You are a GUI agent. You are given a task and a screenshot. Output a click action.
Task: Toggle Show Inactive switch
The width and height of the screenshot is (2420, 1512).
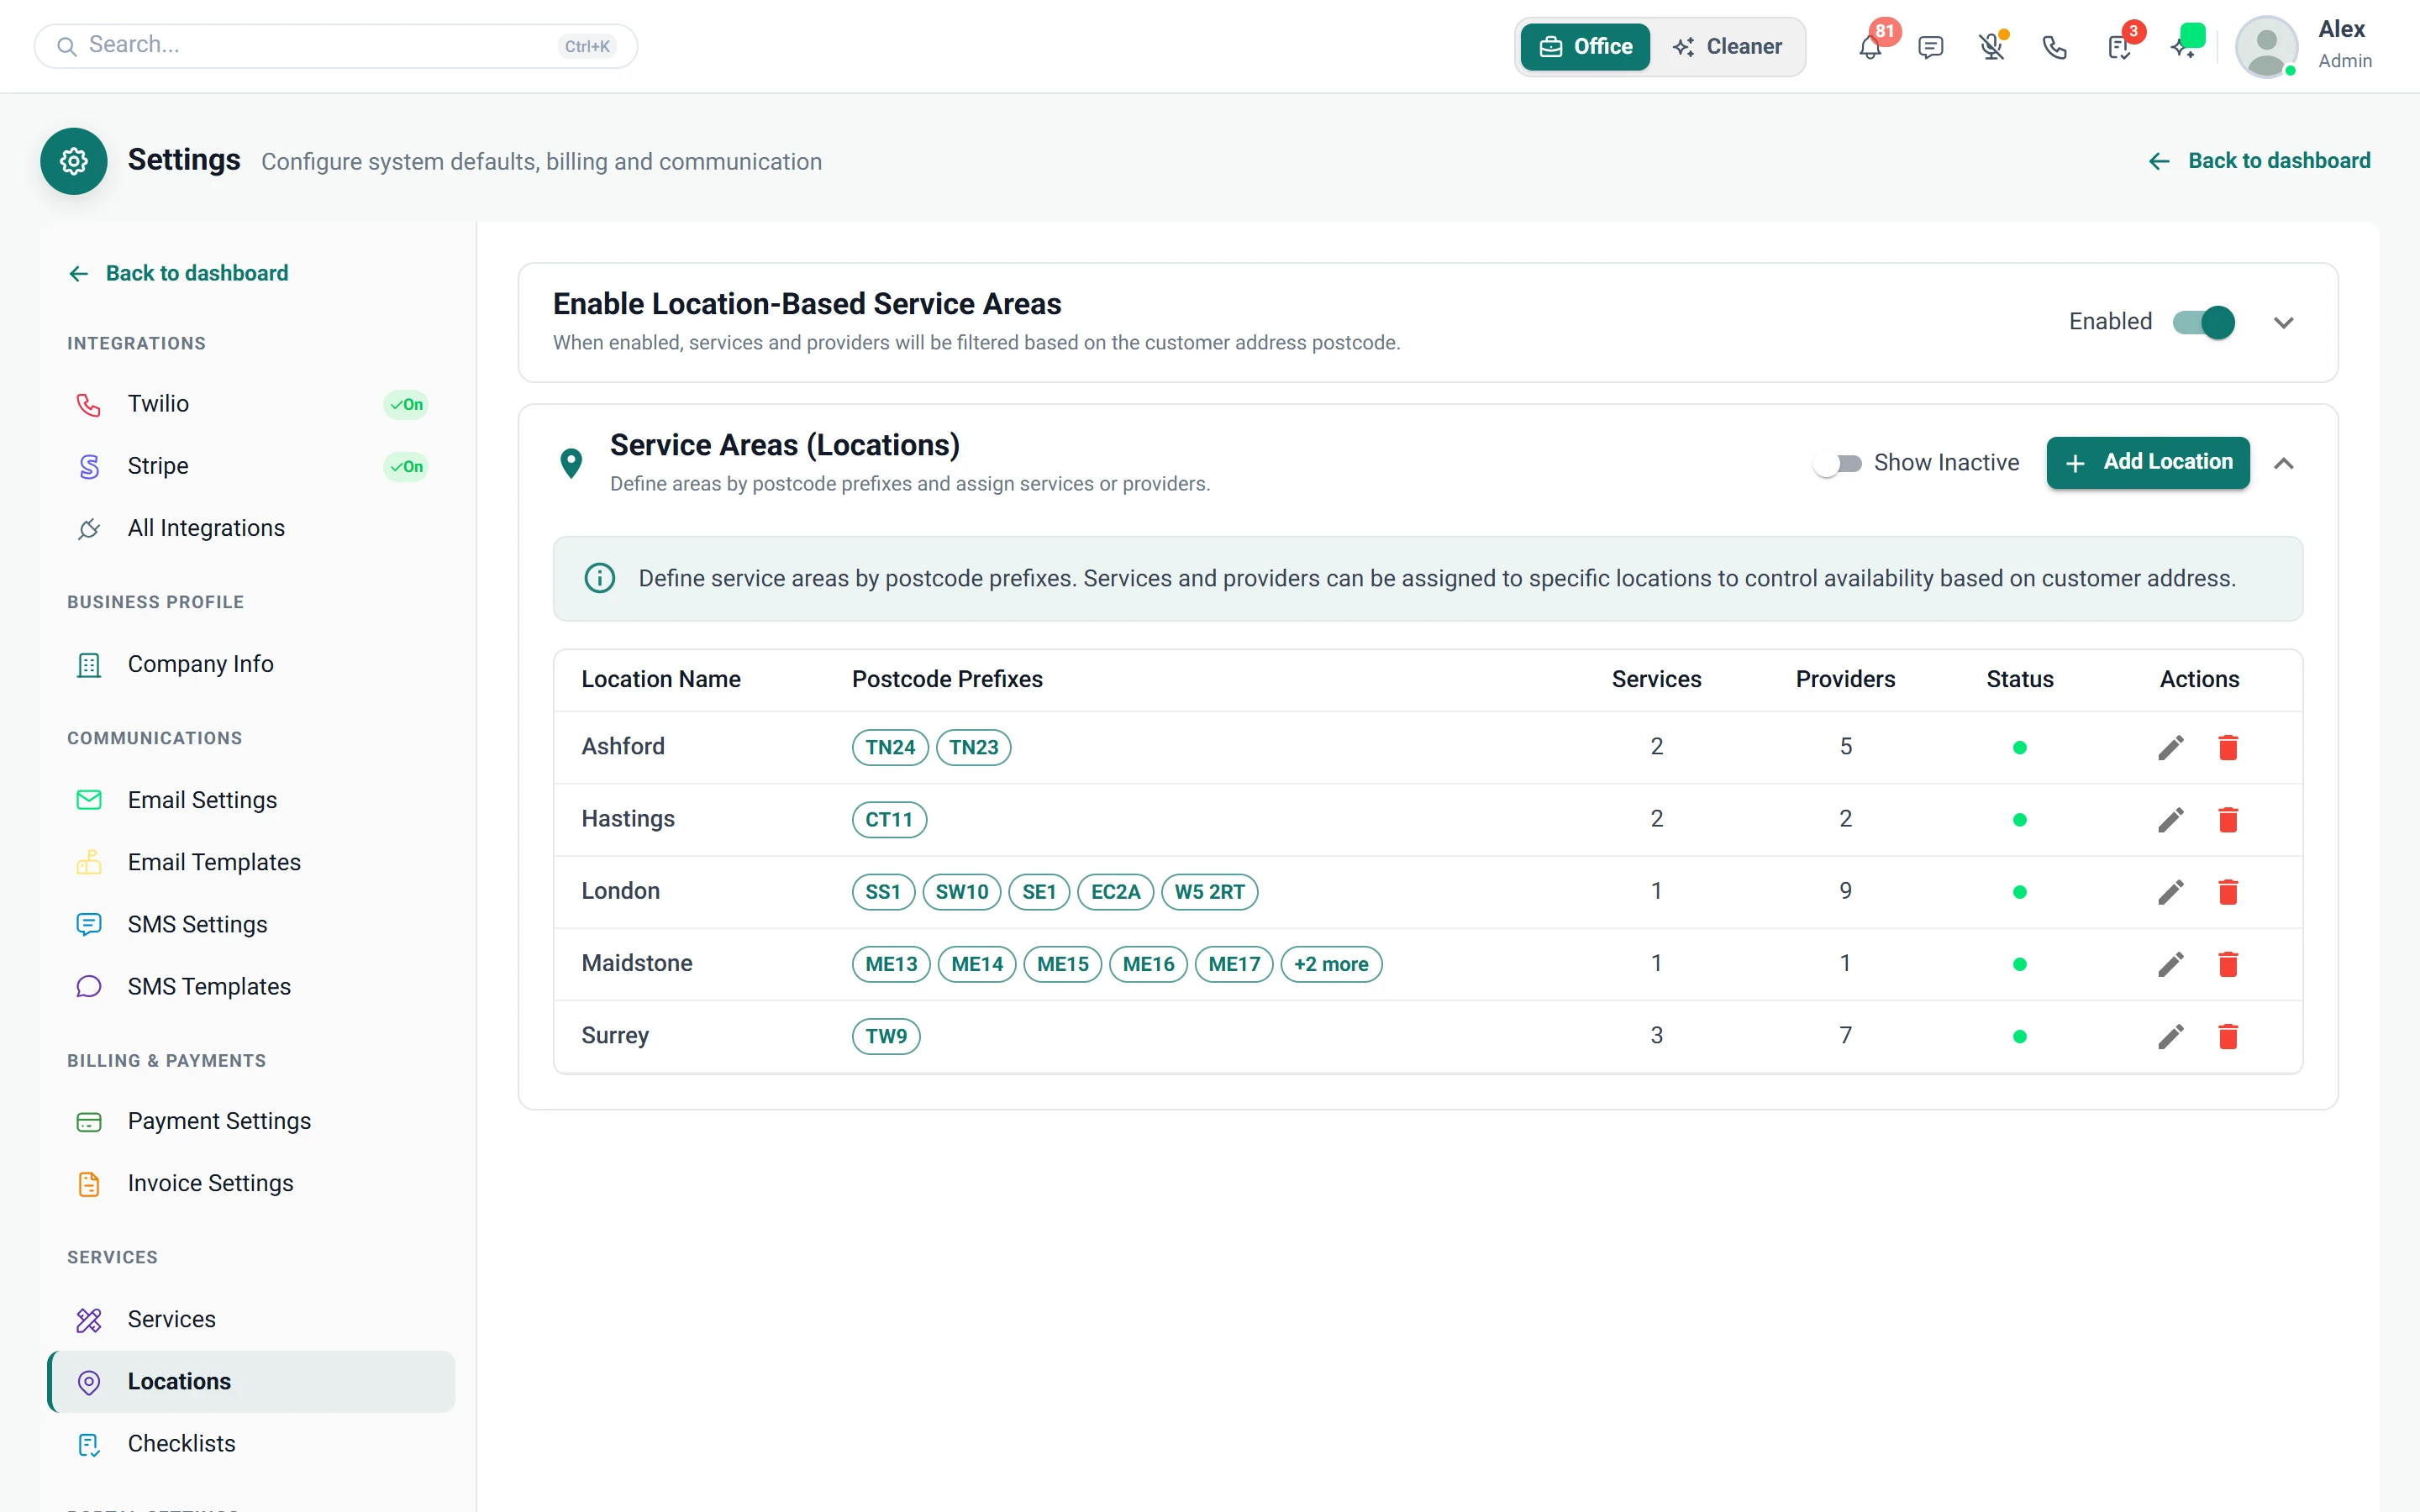tap(1837, 463)
